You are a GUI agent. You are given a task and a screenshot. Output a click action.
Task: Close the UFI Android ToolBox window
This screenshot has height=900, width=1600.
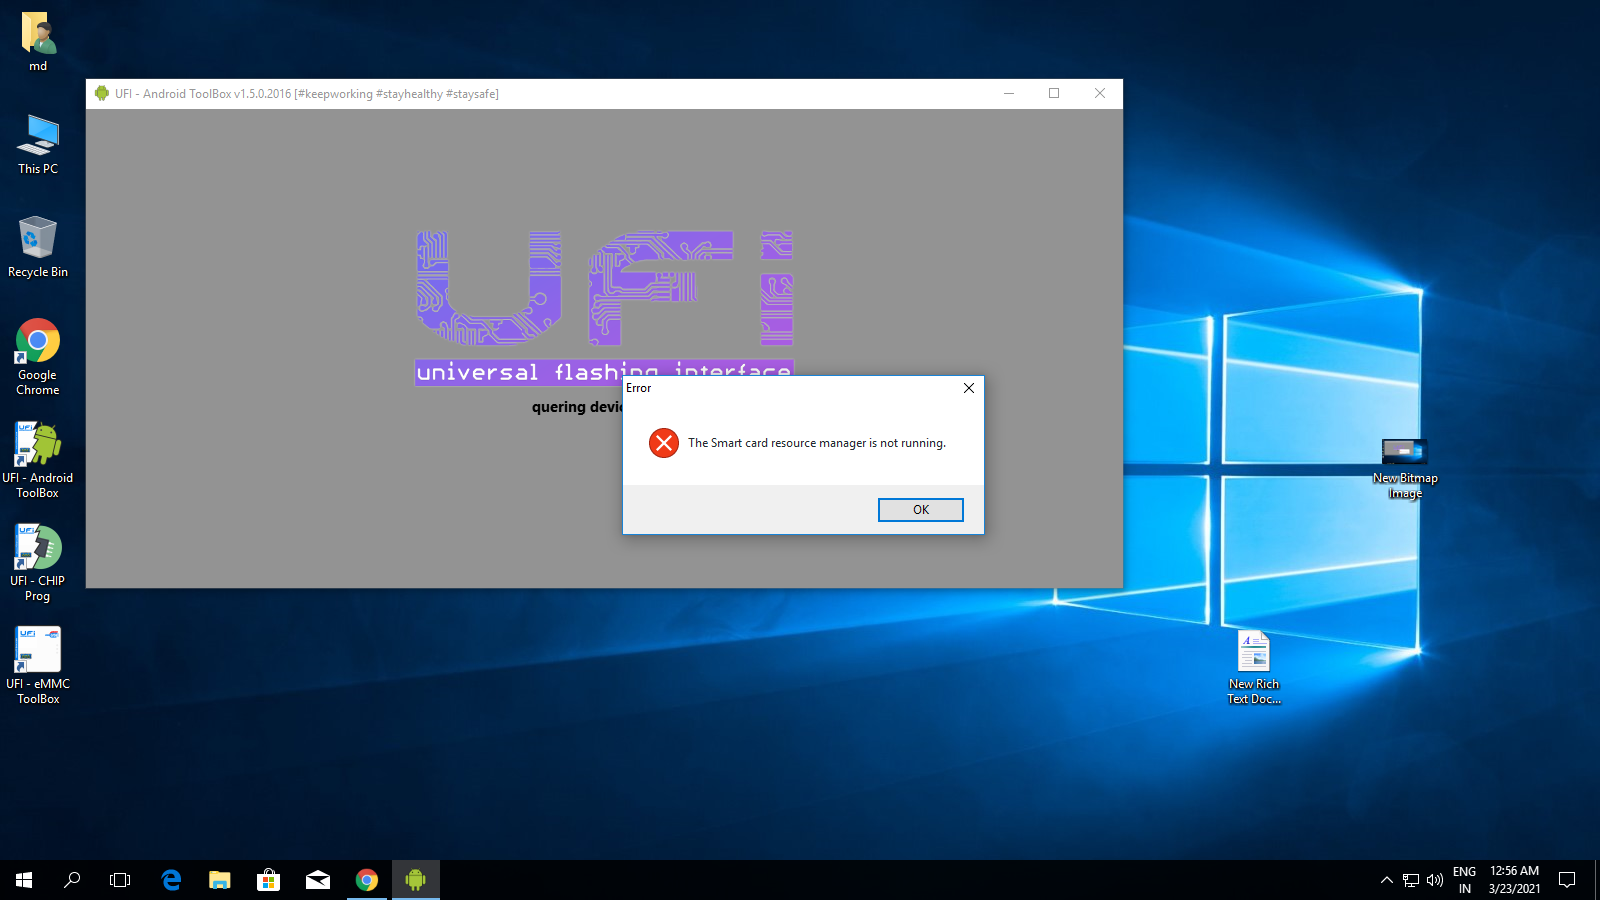[x=1100, y=94]
